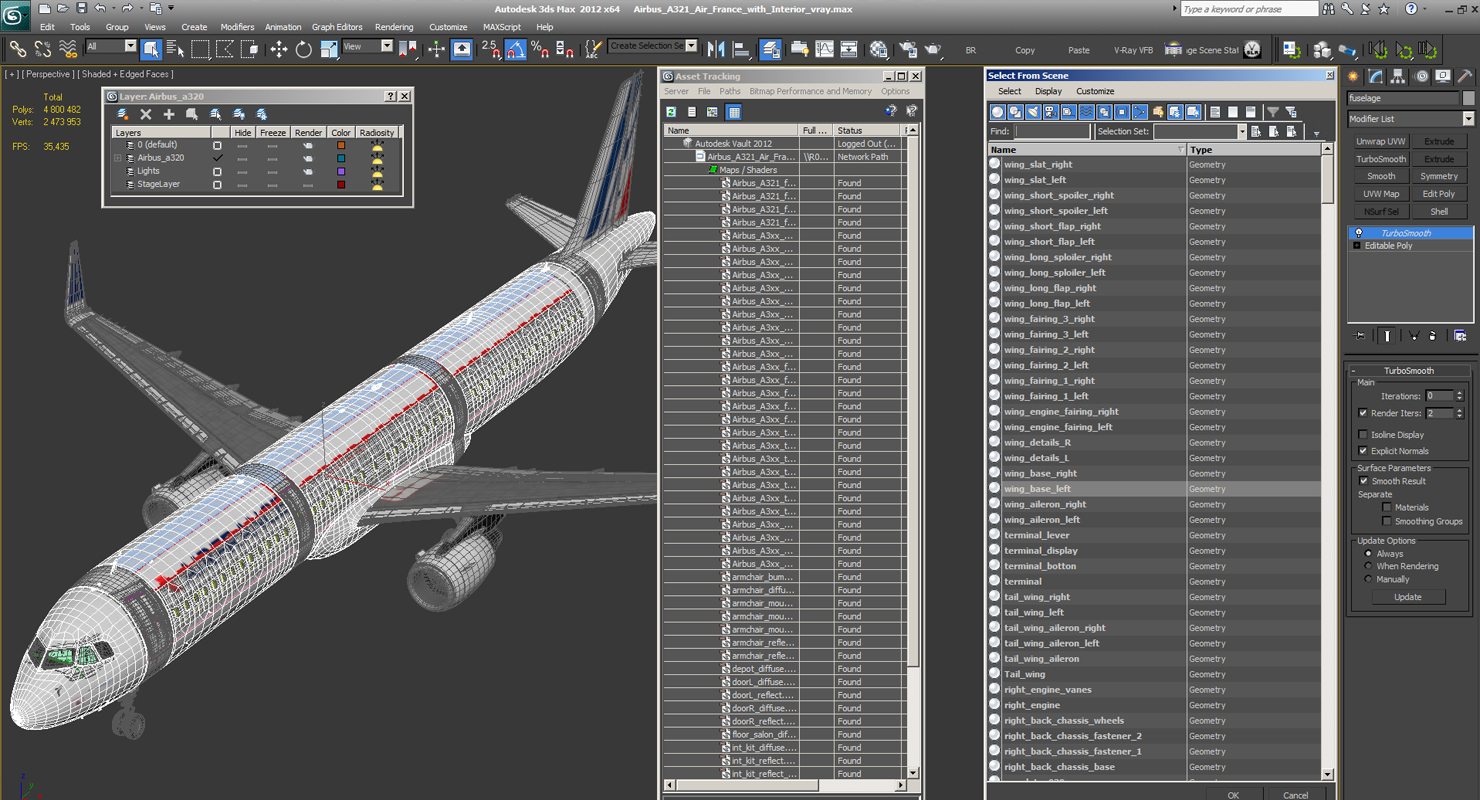Screen dimensions: 1480x800
Task: Open MAXScript menu
Action: (x=502, y=27)
